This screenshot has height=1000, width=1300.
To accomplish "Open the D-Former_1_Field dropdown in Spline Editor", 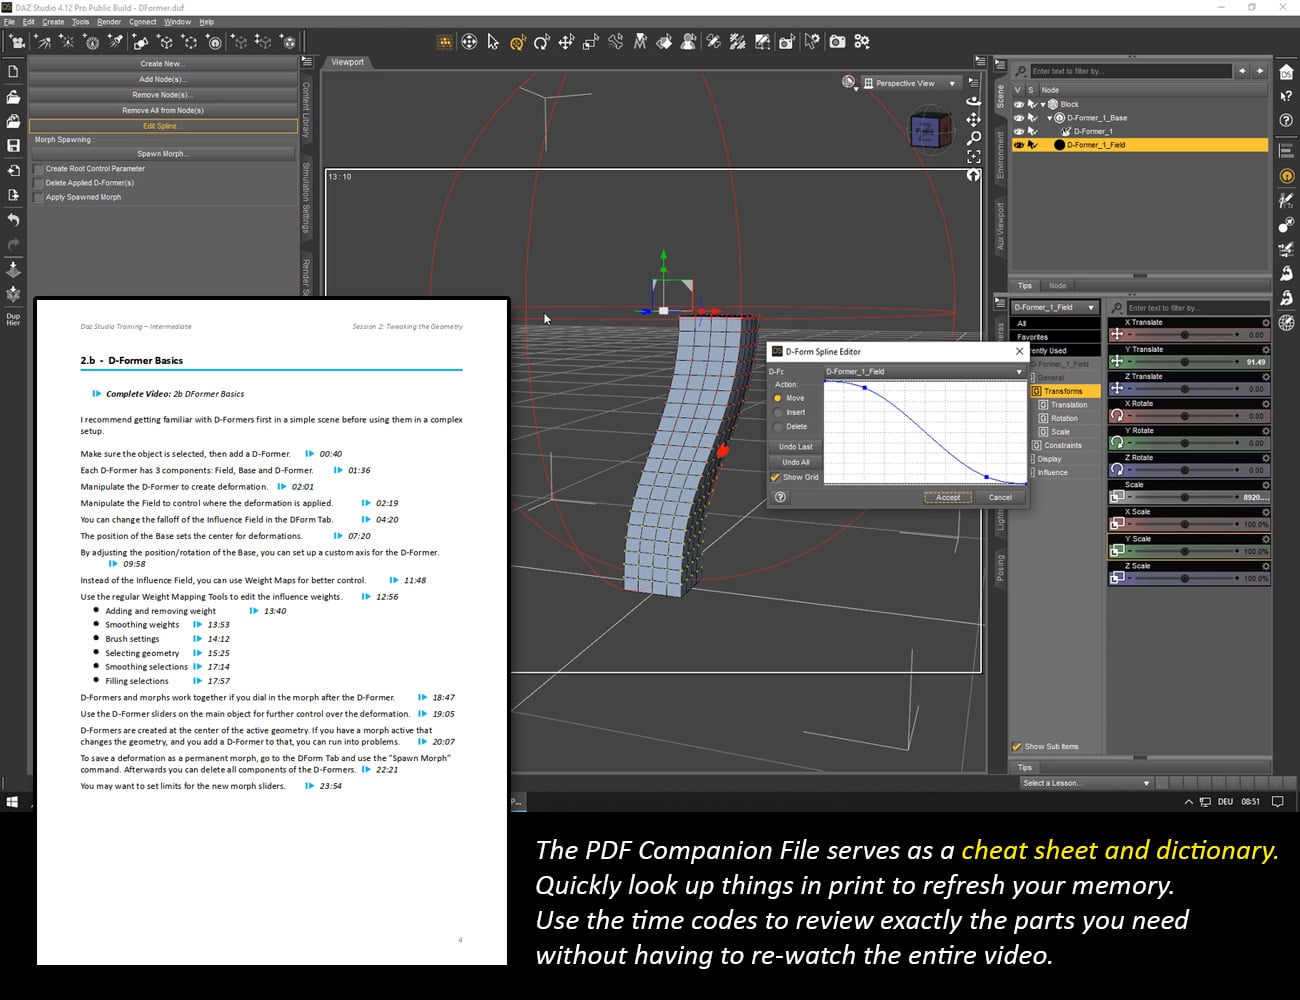I will coord(1018,371).
